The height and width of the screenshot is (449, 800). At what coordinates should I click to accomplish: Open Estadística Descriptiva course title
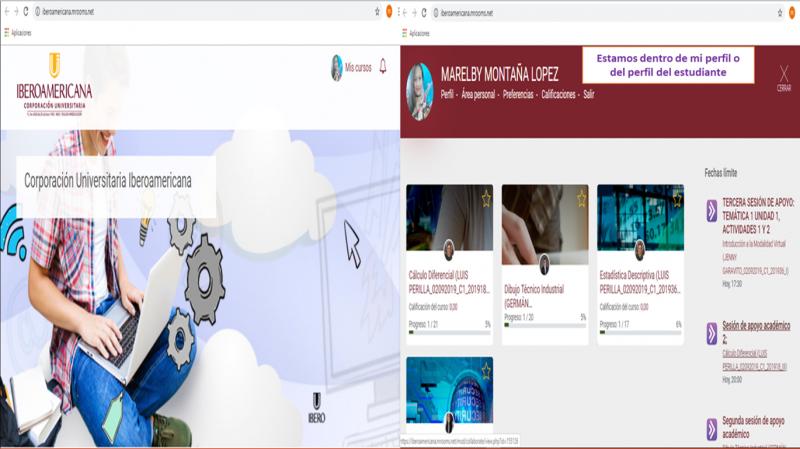click(640, 282)
